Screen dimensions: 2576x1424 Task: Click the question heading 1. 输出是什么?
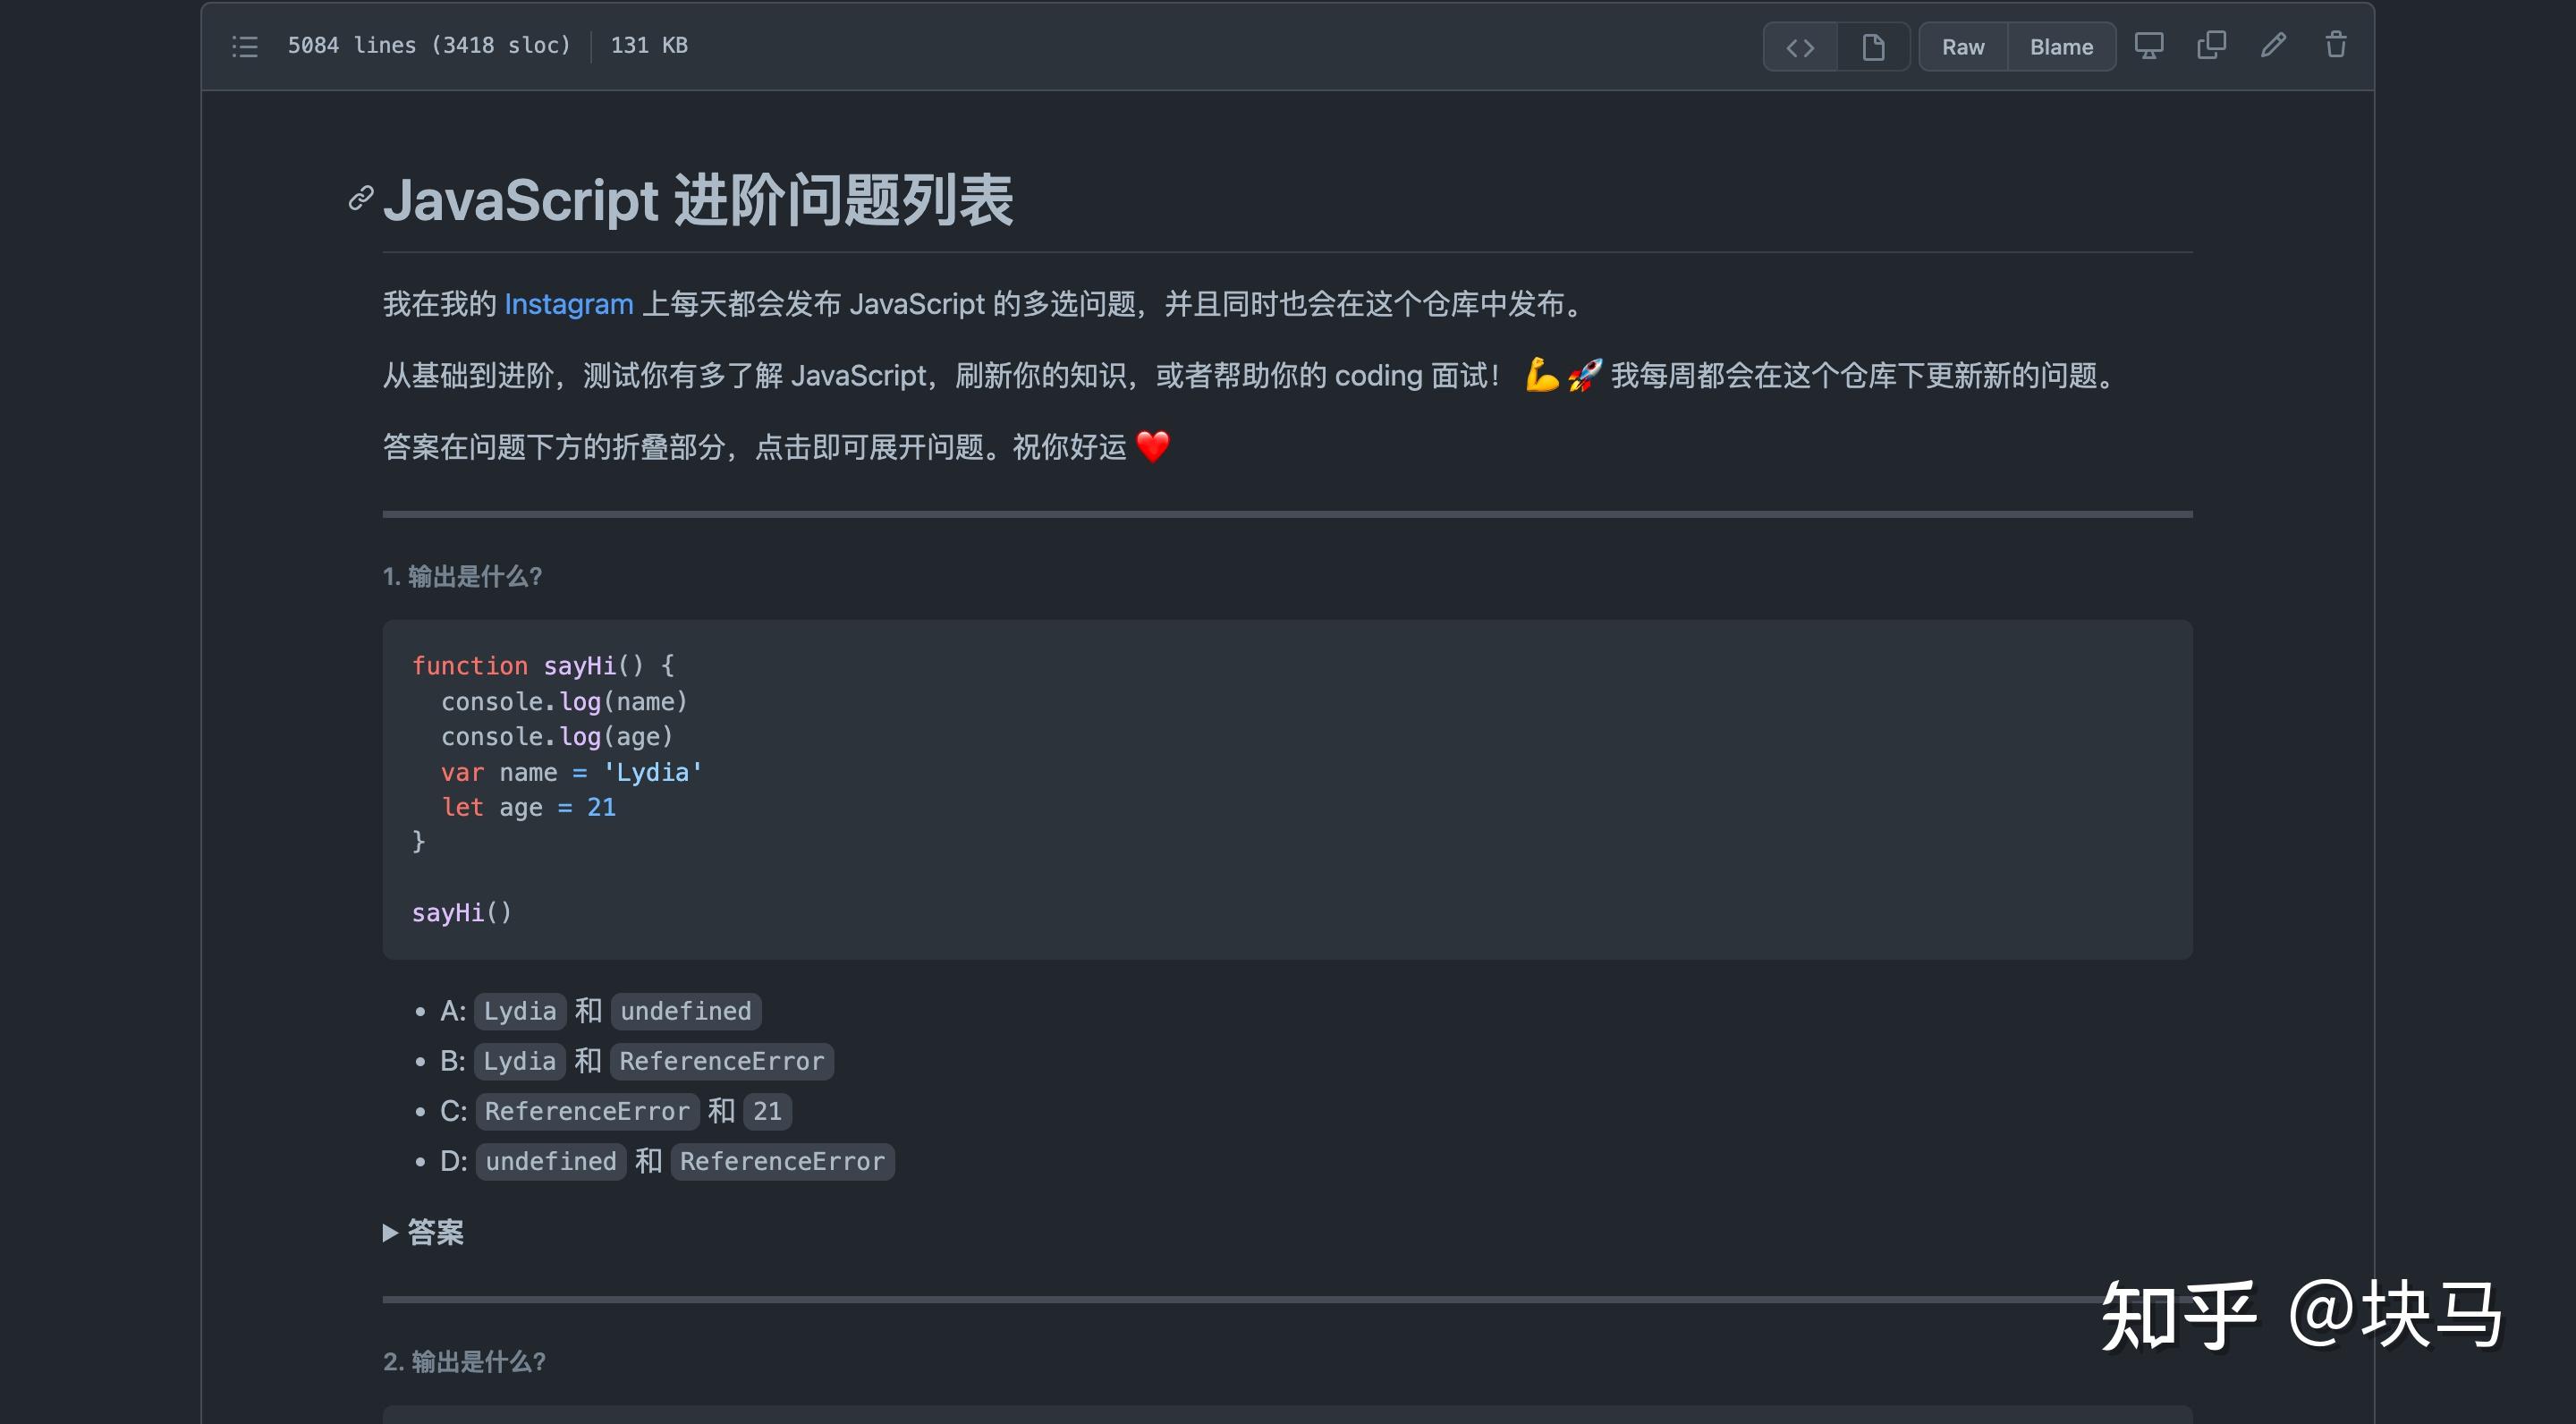(462, 577)
